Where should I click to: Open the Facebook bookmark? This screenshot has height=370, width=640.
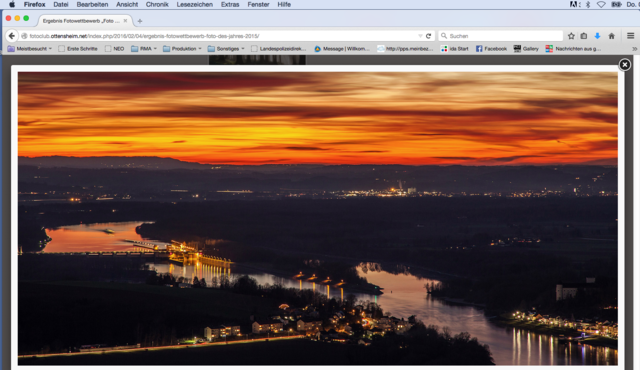coord(491,49)
